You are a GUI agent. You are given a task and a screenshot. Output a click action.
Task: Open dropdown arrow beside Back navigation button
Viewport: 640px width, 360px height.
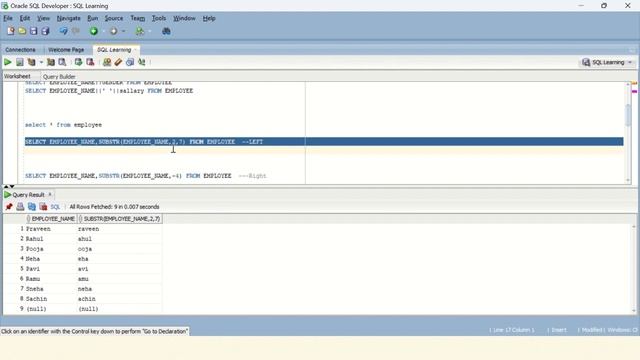[x=104, y=31]
